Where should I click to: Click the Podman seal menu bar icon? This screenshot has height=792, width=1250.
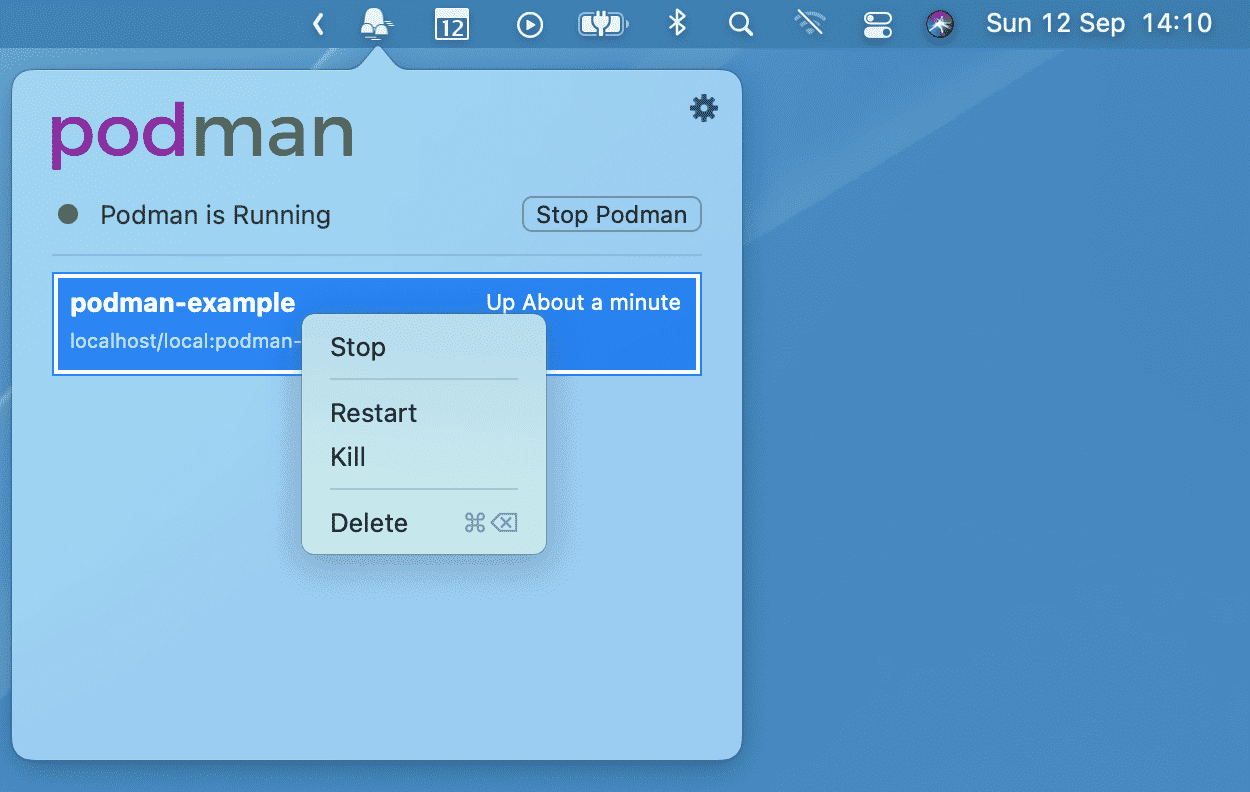[x=376, y=23]
